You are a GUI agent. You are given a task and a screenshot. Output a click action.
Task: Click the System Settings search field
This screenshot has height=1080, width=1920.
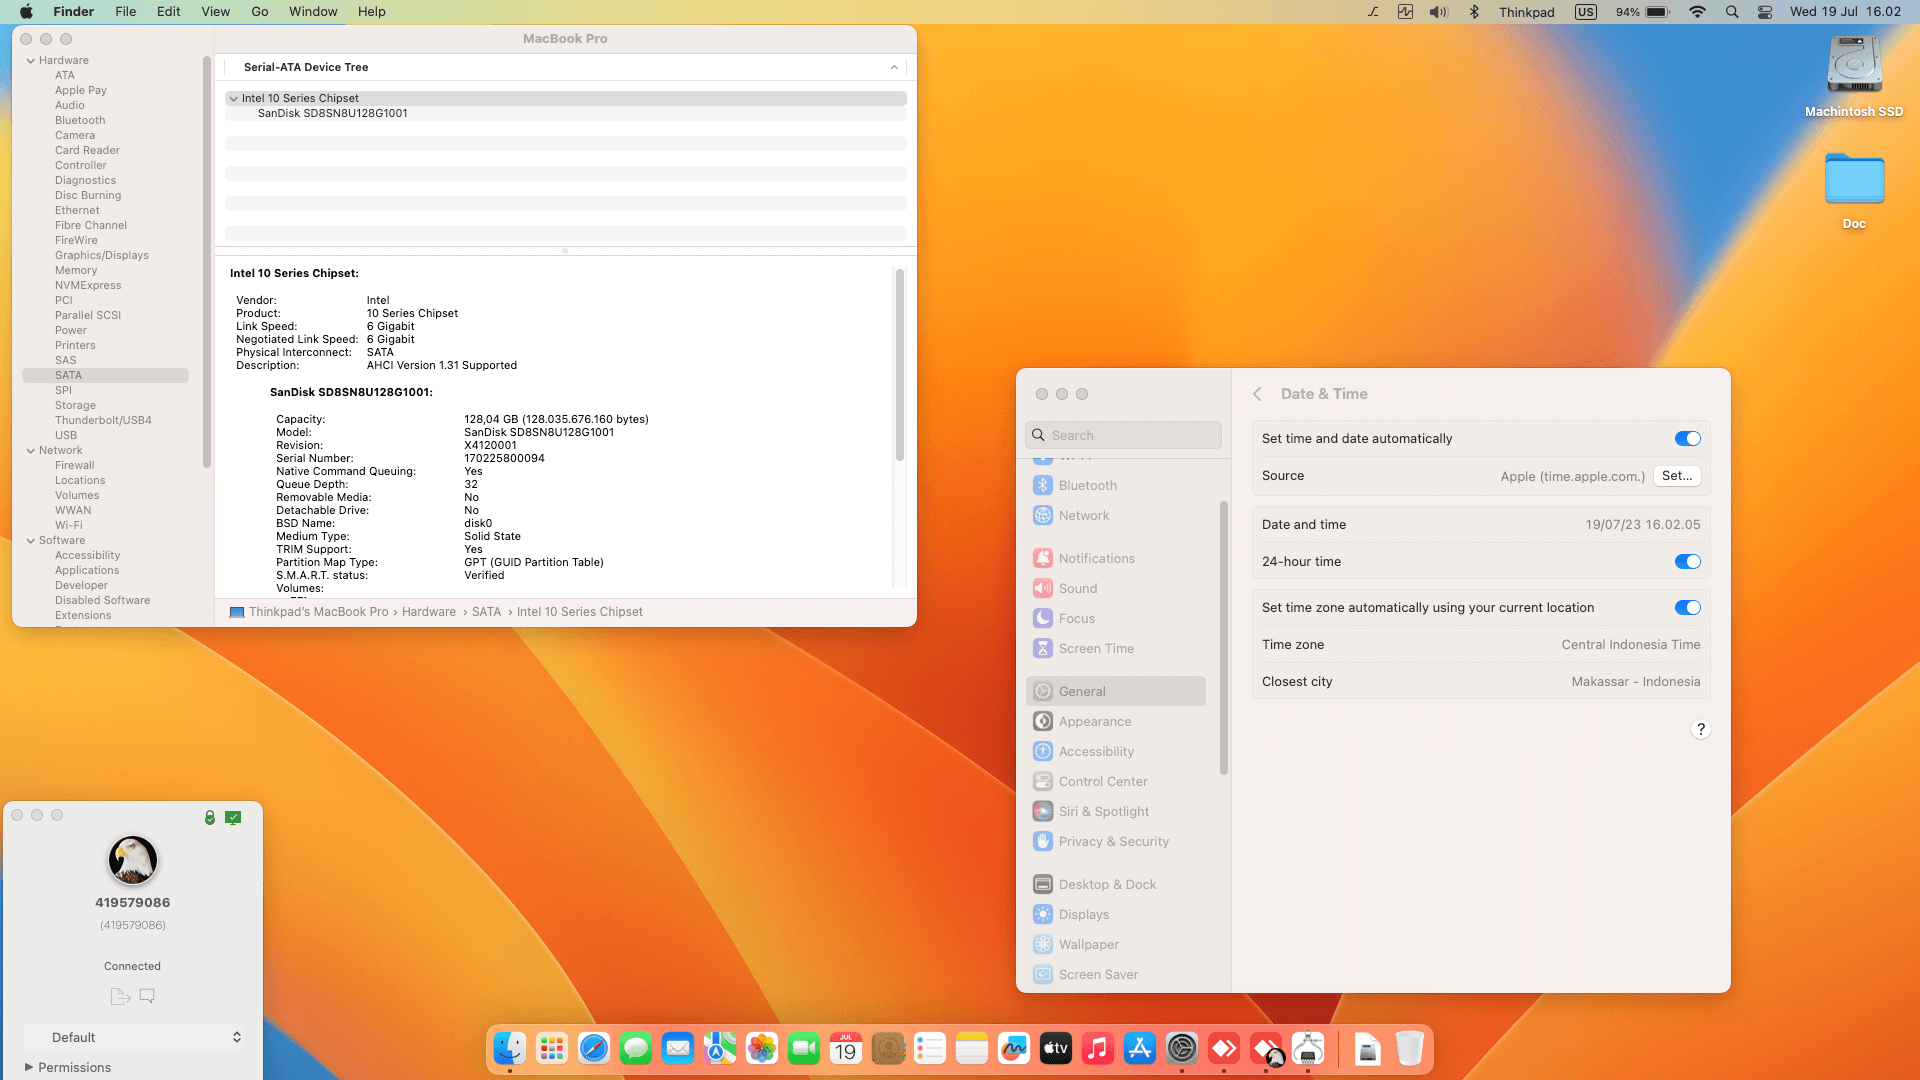pyautogui.click(x=1124, y=436)
